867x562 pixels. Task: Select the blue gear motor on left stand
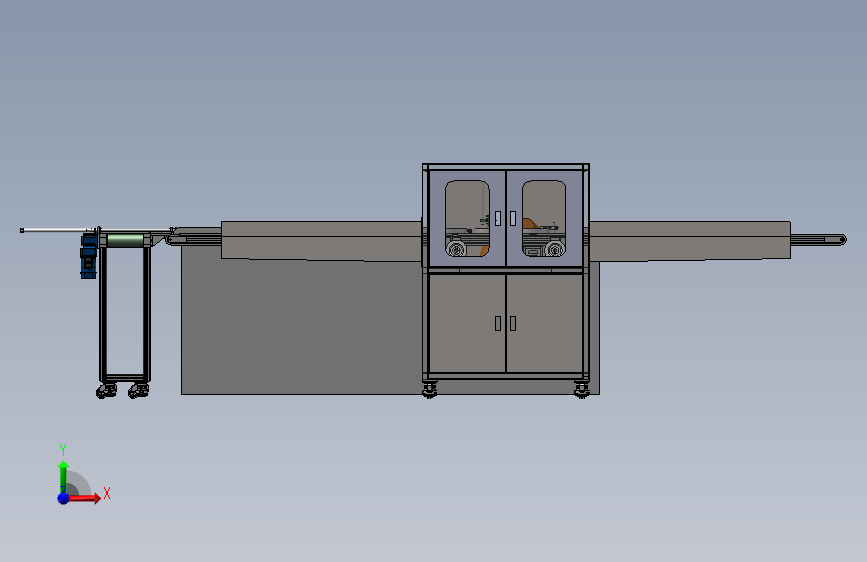coord(88,255)
